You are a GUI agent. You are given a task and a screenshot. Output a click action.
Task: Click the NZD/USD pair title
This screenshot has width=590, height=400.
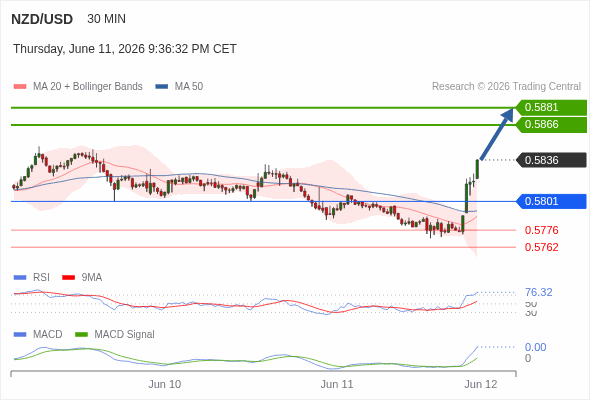click(42, 19)
